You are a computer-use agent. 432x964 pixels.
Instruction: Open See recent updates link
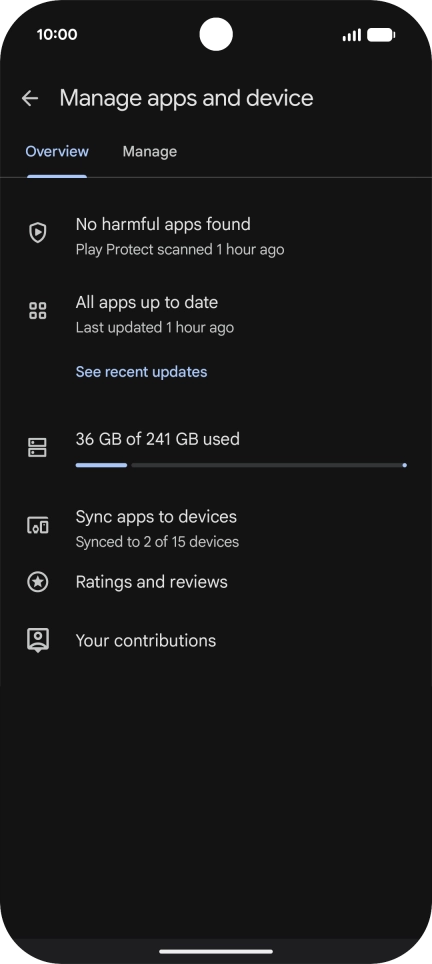[141, 372]
